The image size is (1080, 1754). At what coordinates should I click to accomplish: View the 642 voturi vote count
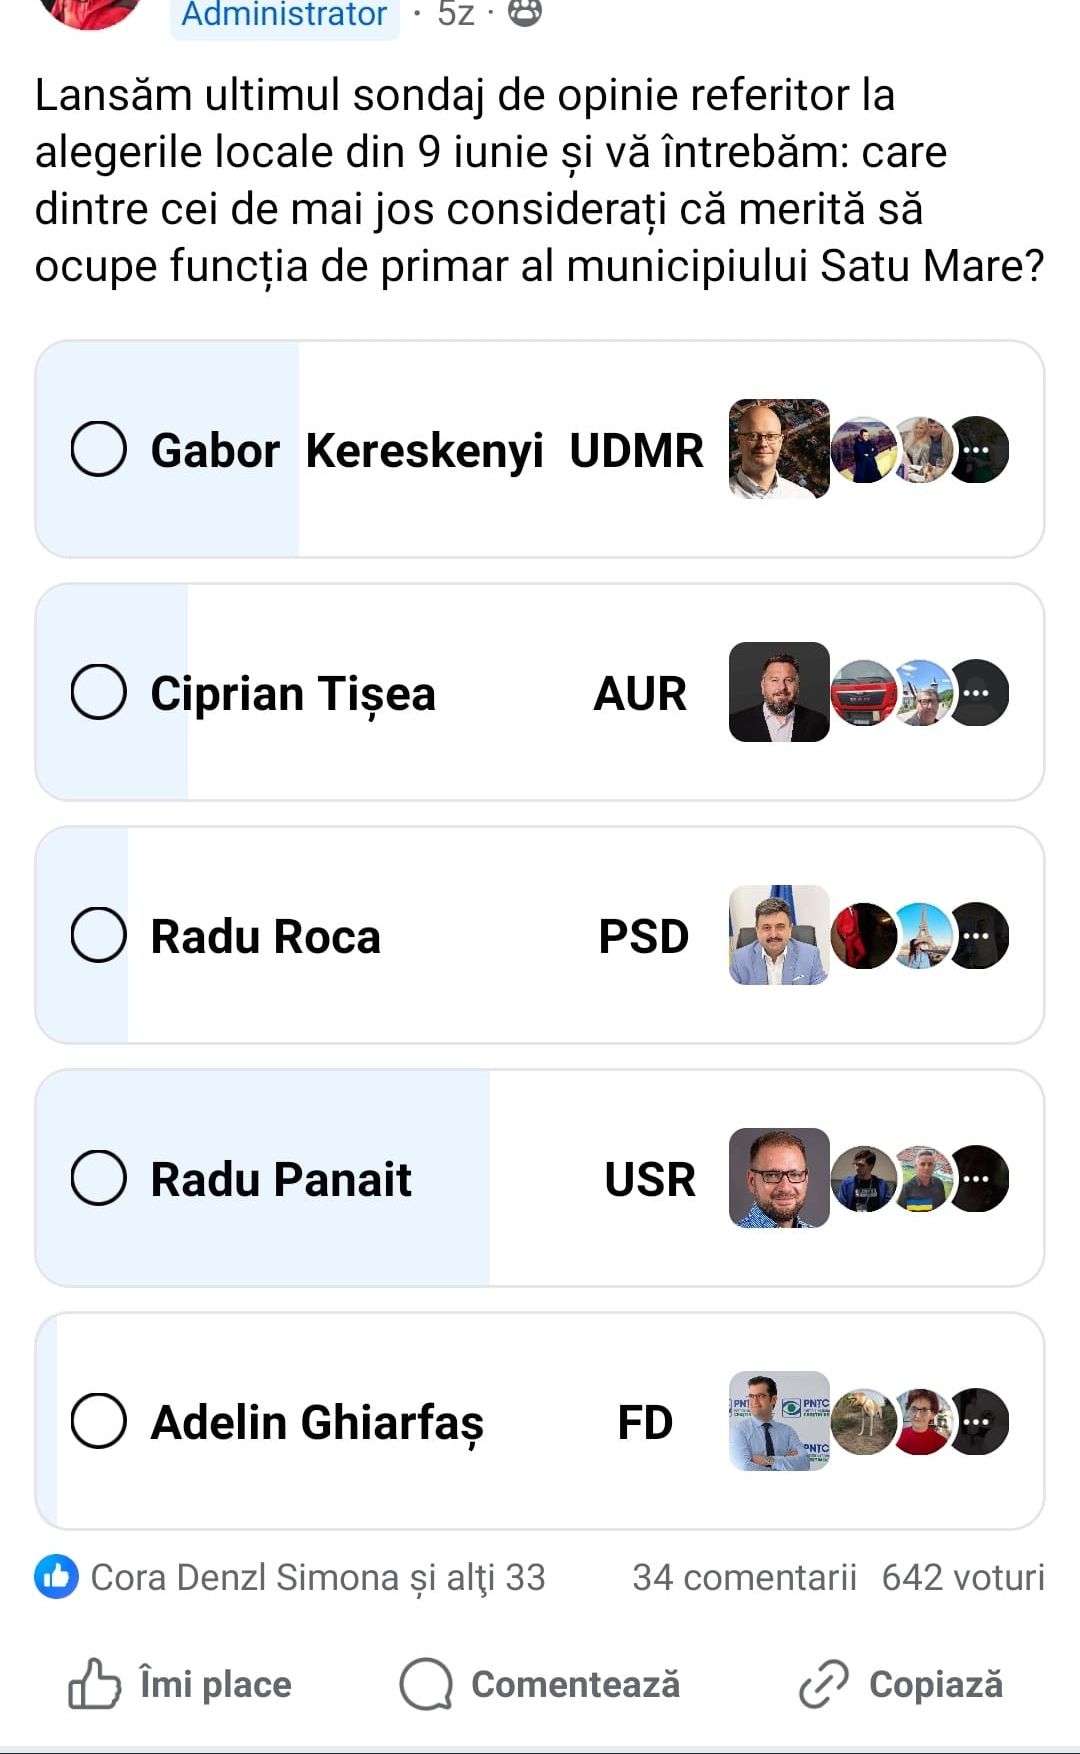click(962, 1577)
